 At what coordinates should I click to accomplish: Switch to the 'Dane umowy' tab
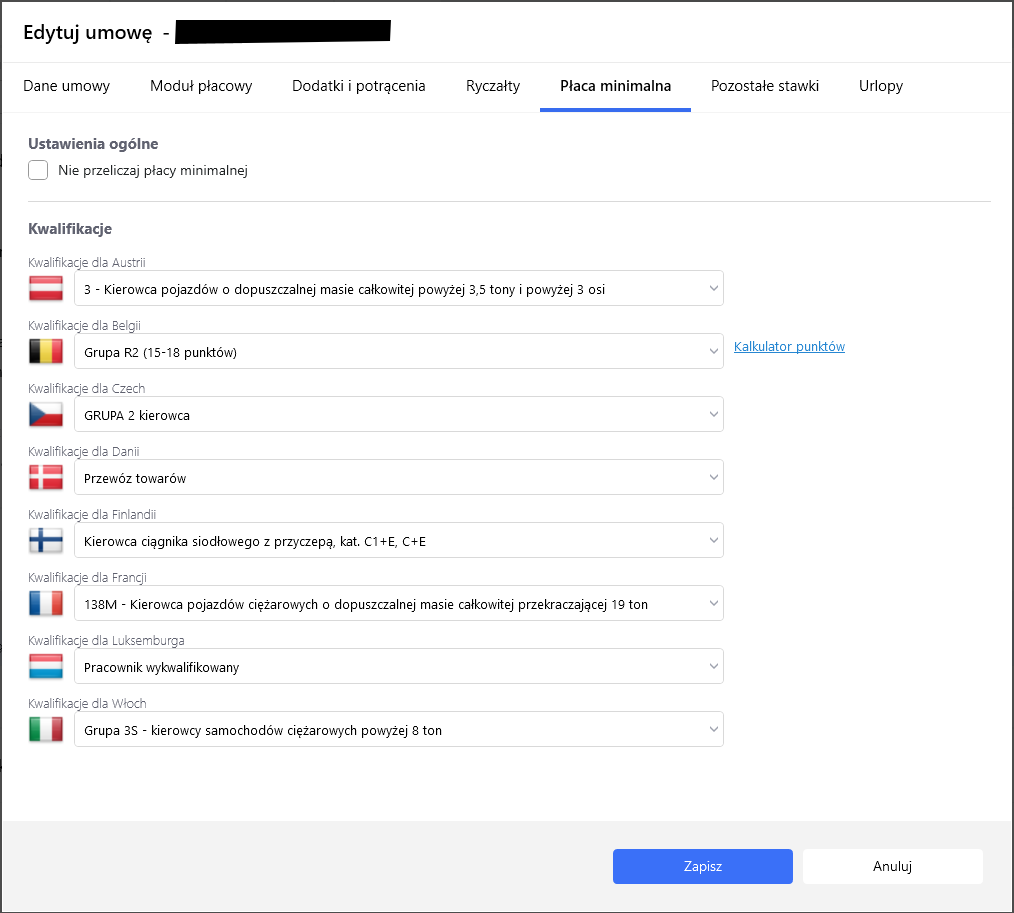pos(67,86)
